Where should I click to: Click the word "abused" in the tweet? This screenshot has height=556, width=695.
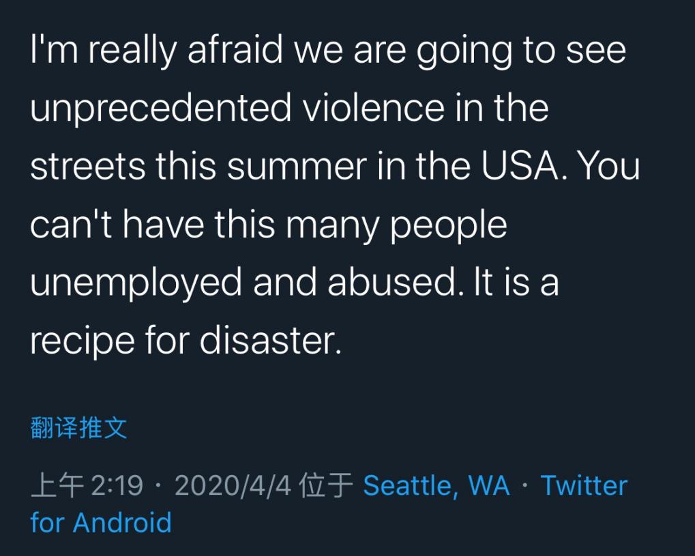click(x=393, y=282)
